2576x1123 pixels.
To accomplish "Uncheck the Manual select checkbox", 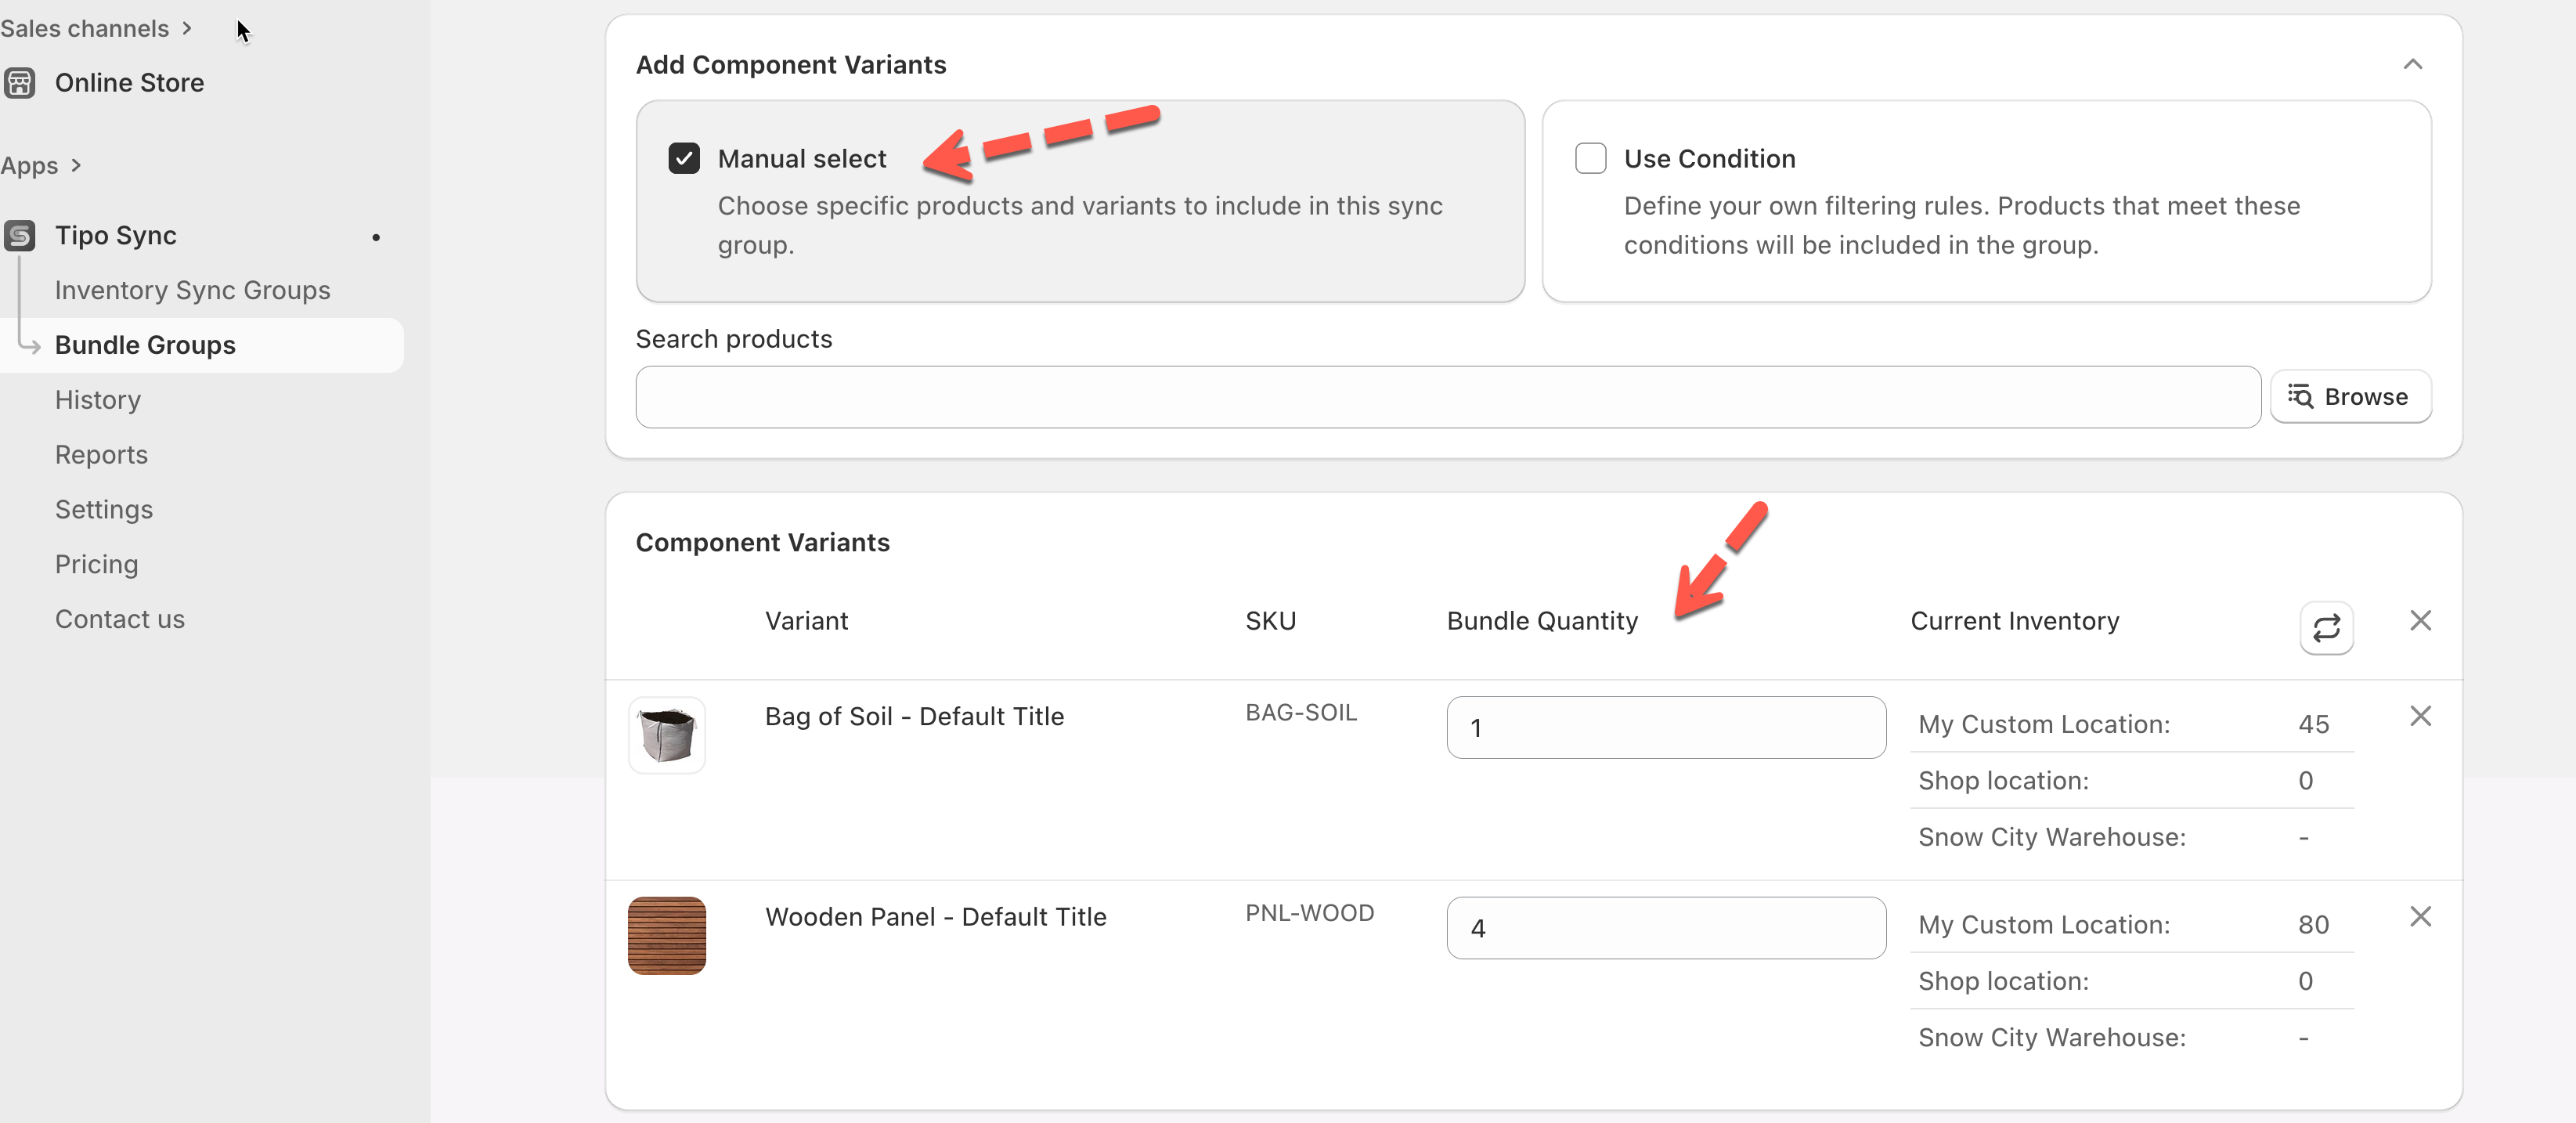I will (x=684, y=159).
